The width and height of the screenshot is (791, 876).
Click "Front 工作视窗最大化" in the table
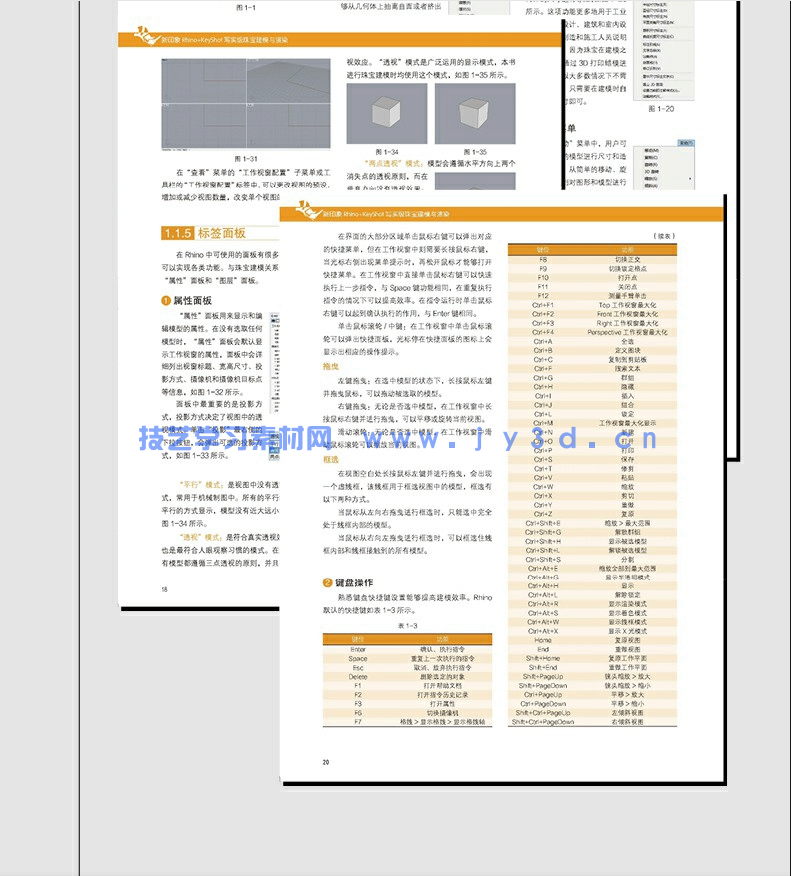click(x=627, y=314)
